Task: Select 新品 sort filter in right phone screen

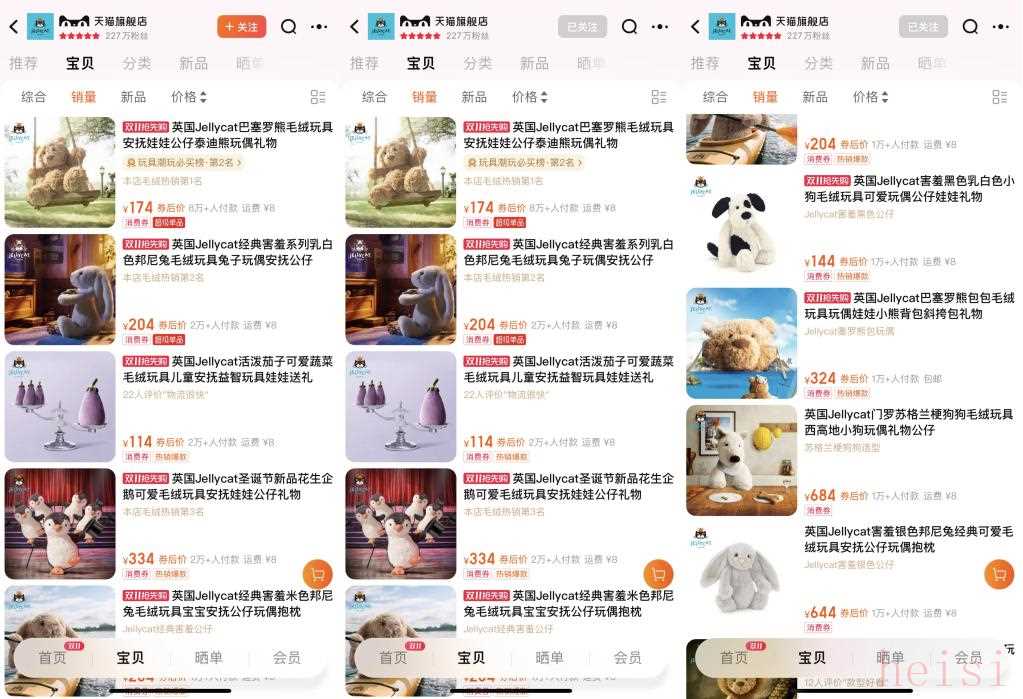Action: 814,97
